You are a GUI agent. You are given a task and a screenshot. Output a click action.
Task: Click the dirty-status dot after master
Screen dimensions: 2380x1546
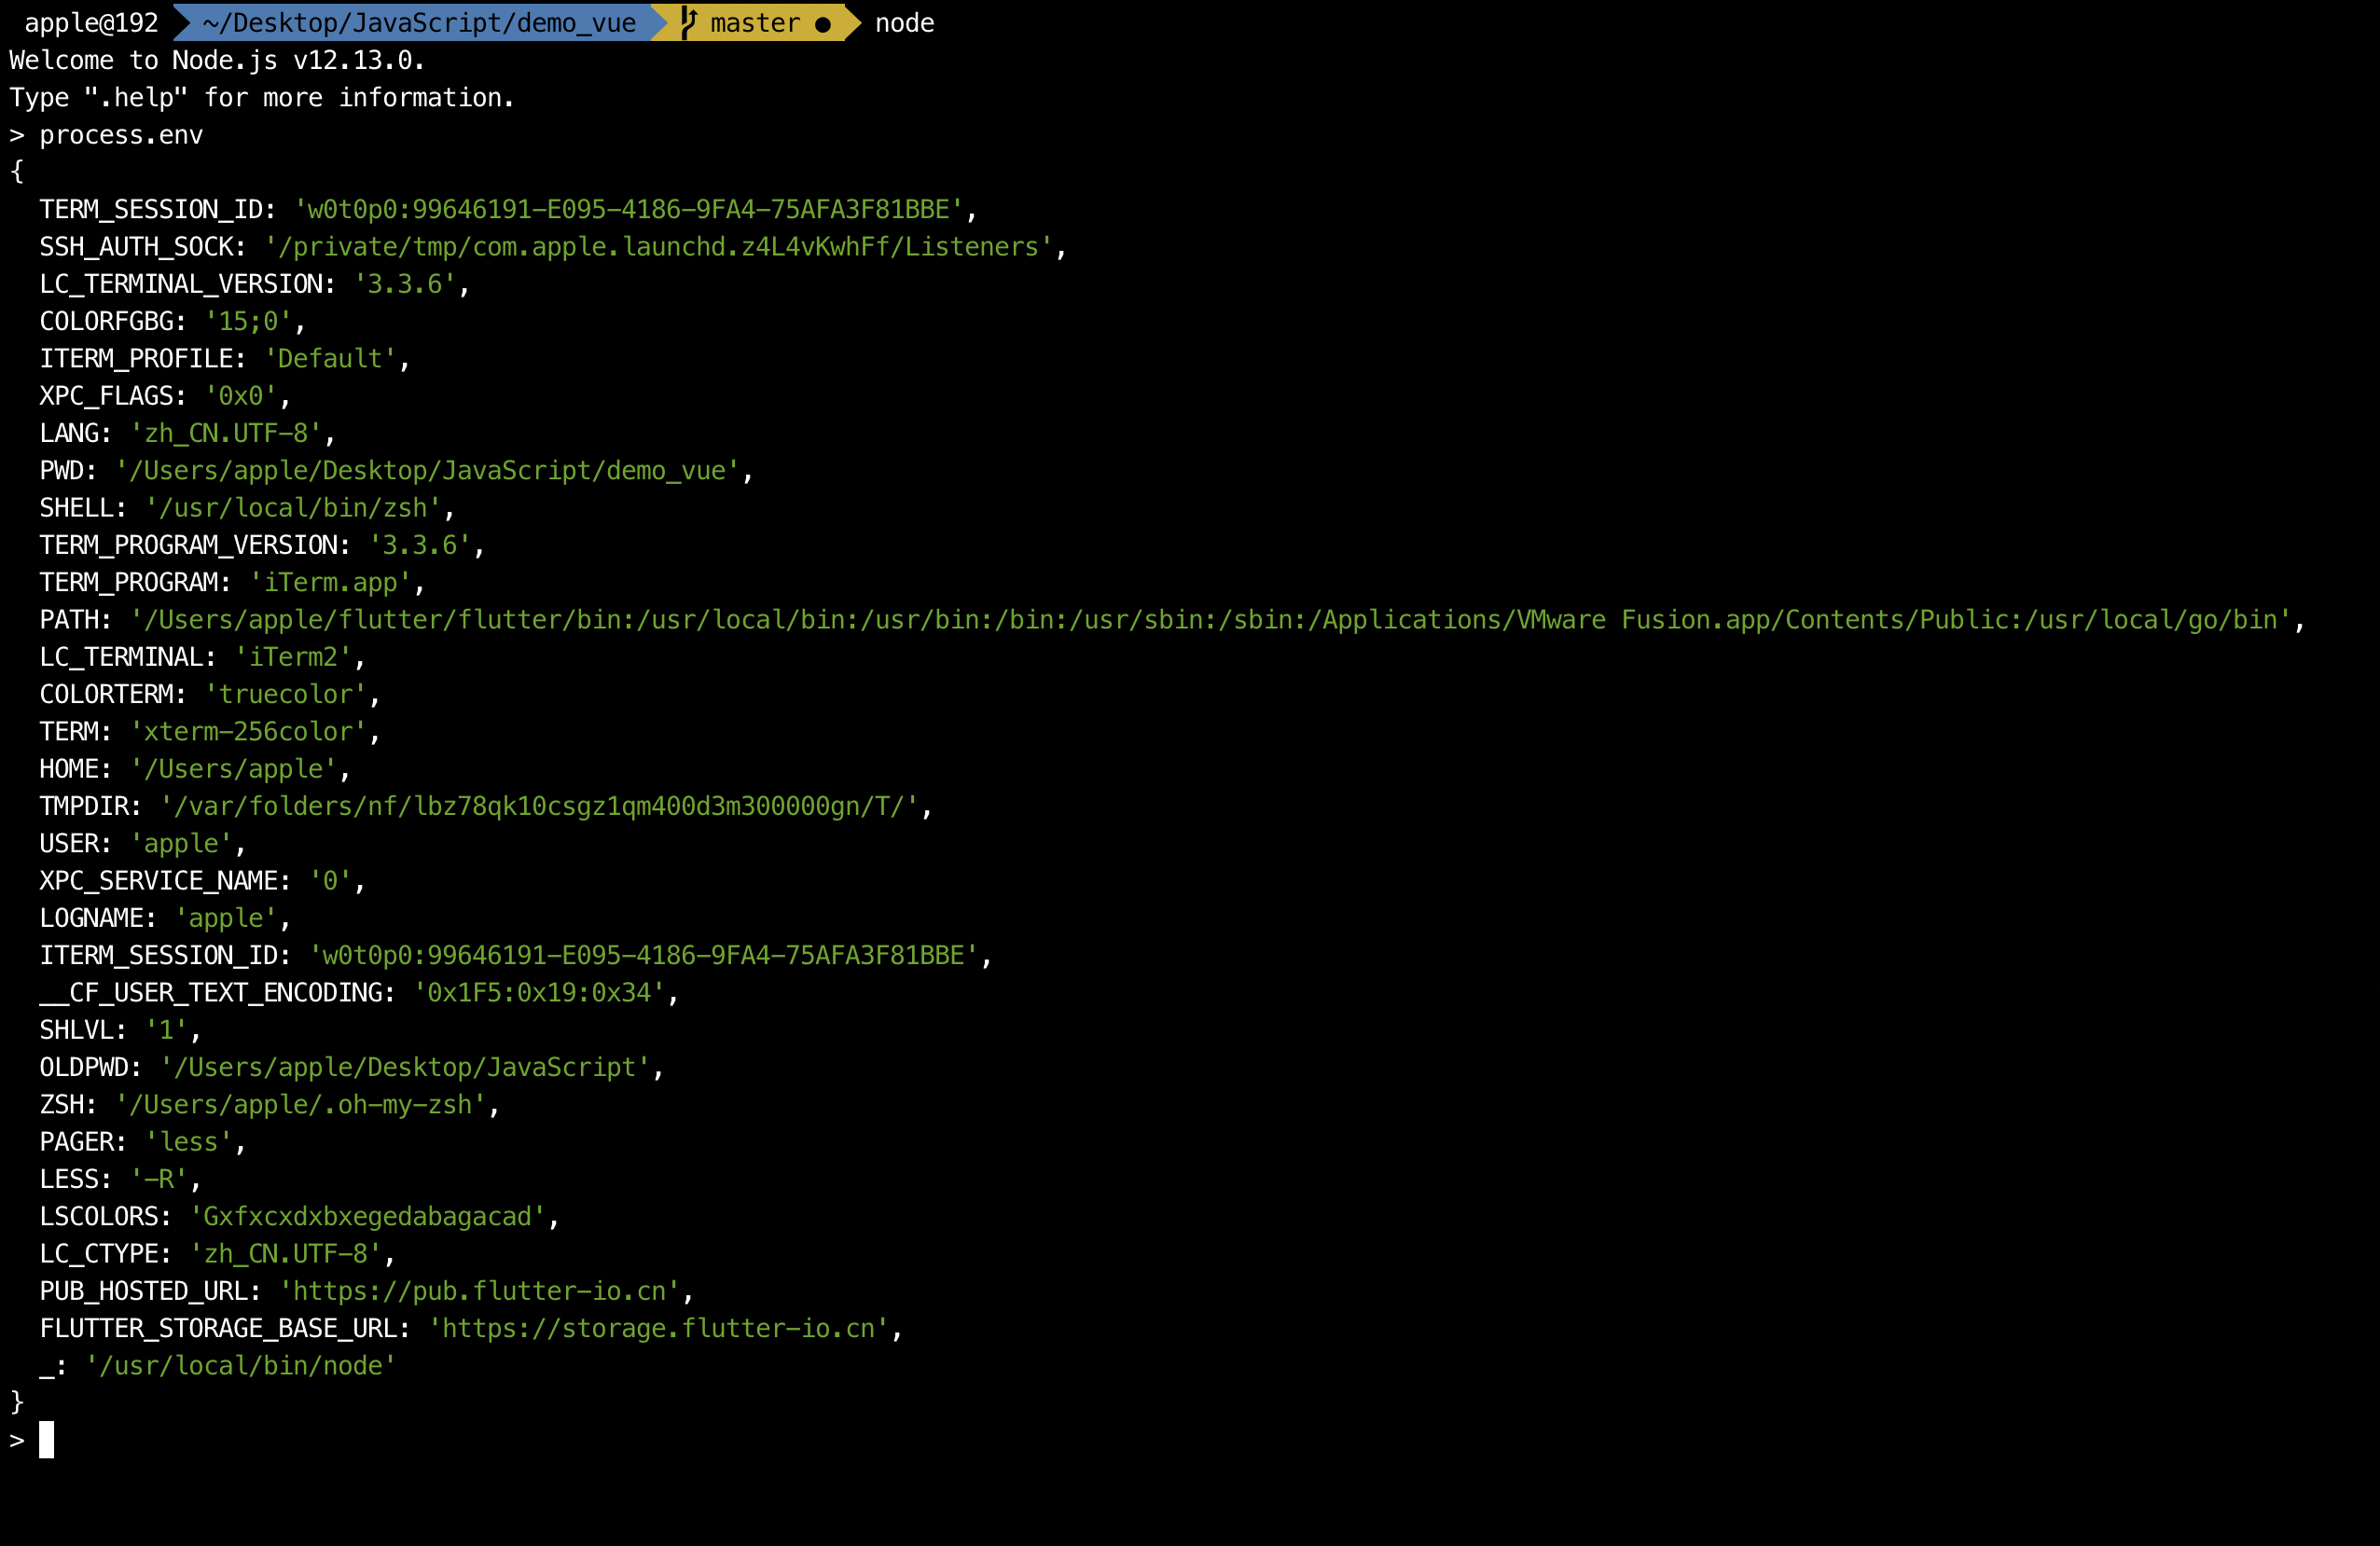(822, 24)
